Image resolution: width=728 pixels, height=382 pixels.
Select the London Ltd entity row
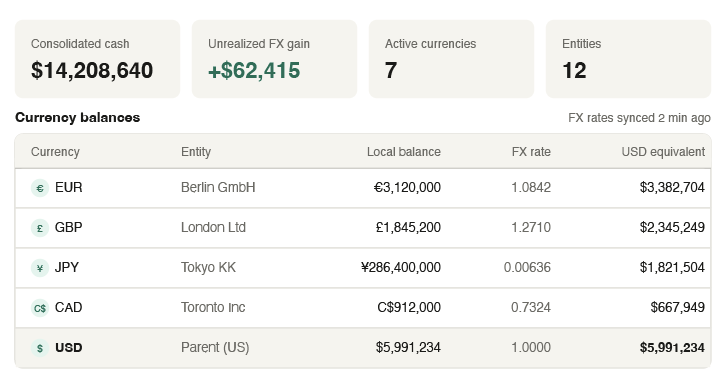coord(363,228)
